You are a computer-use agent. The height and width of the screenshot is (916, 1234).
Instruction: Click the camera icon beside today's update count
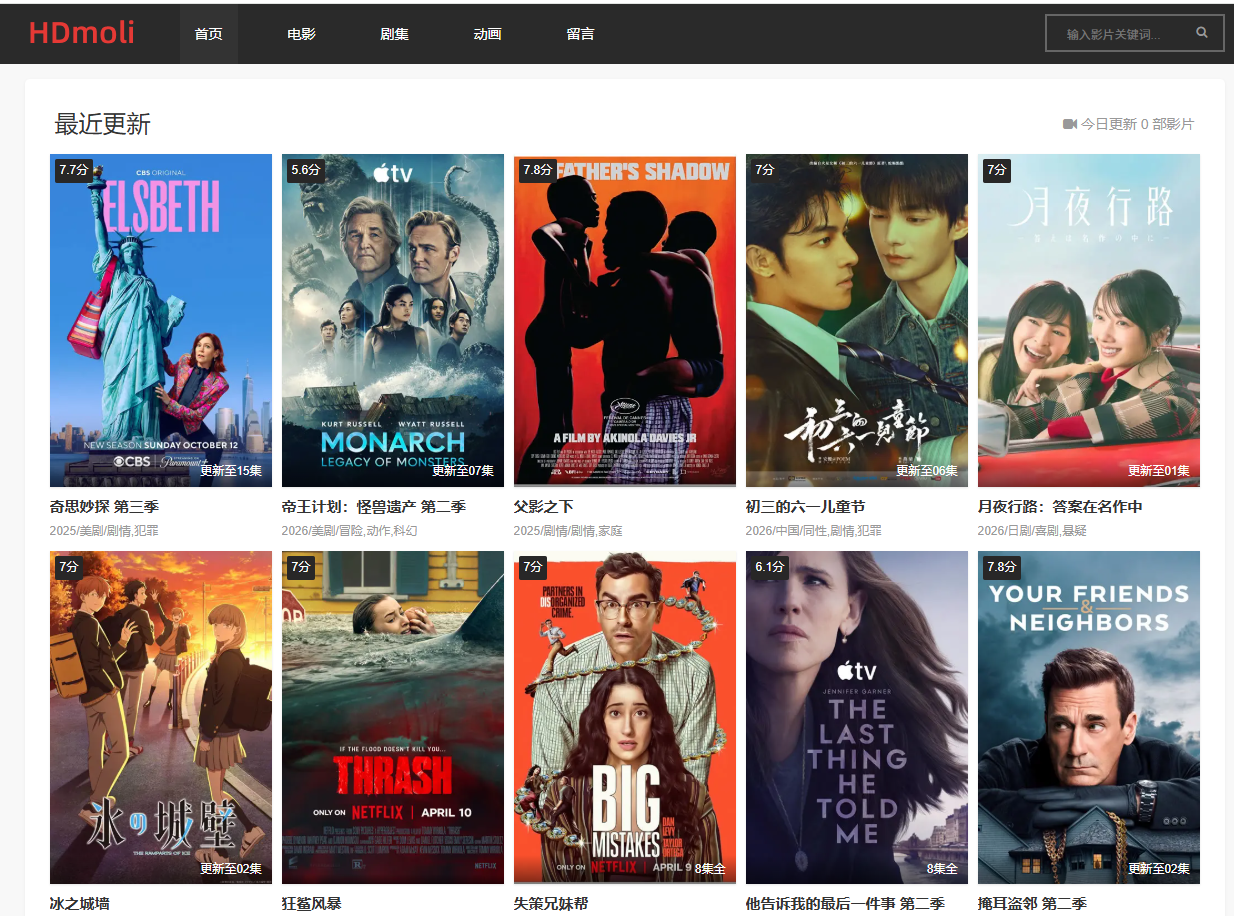[1069, 124]
